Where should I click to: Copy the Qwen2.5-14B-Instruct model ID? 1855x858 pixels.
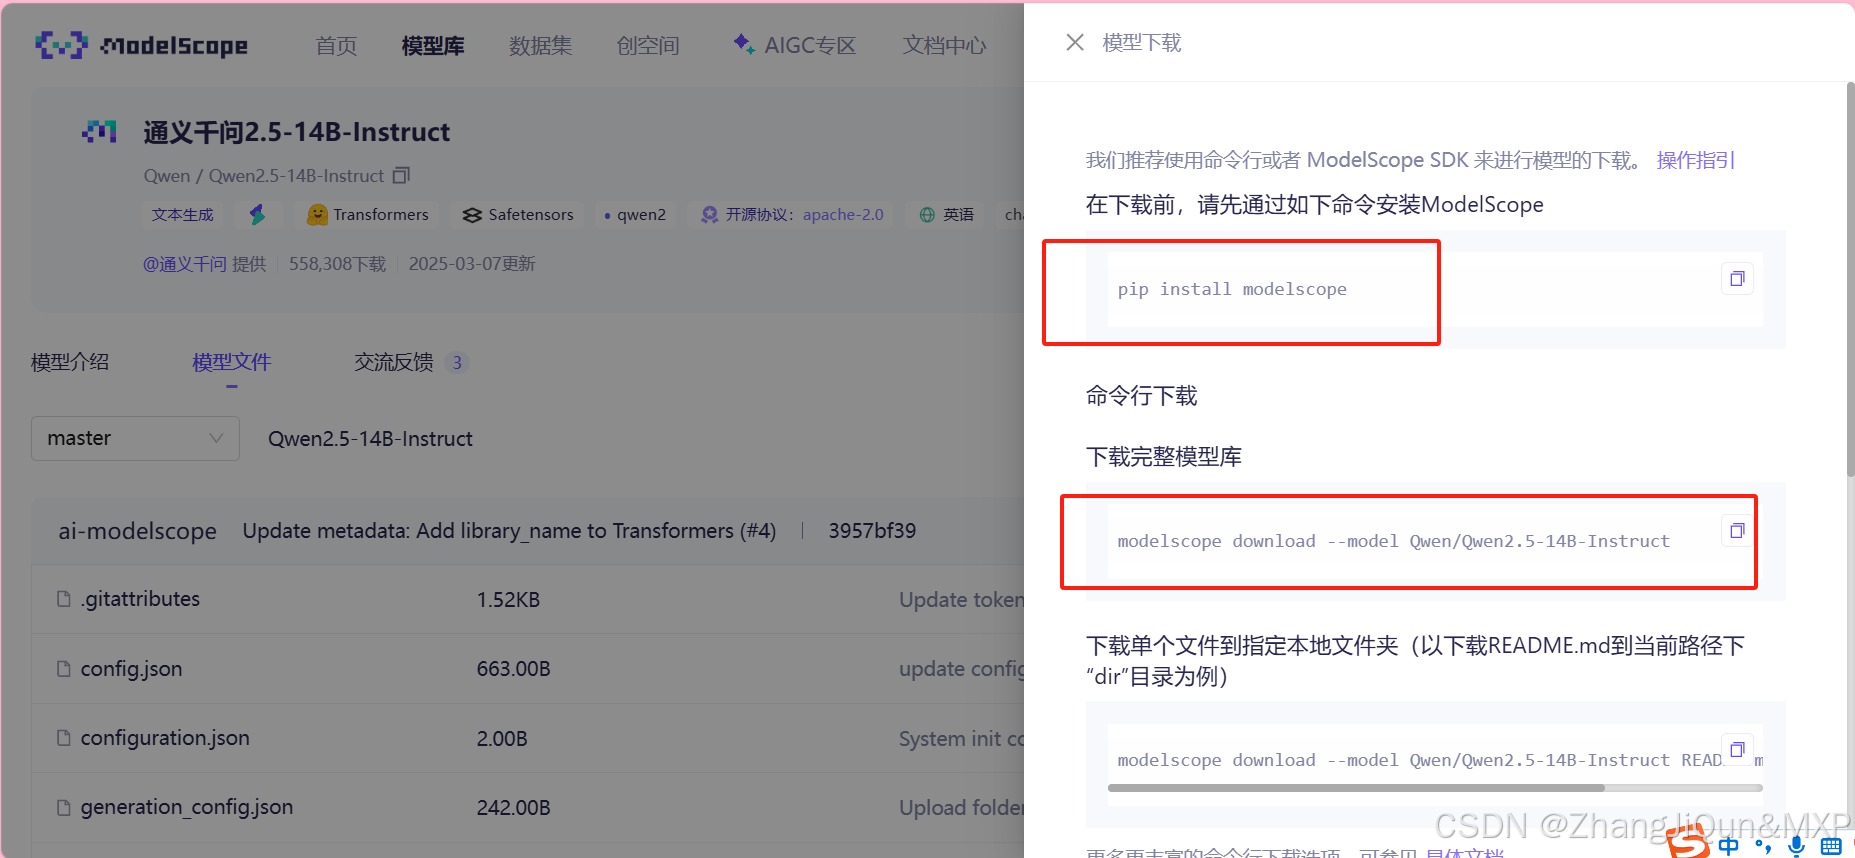click(401, 176)
